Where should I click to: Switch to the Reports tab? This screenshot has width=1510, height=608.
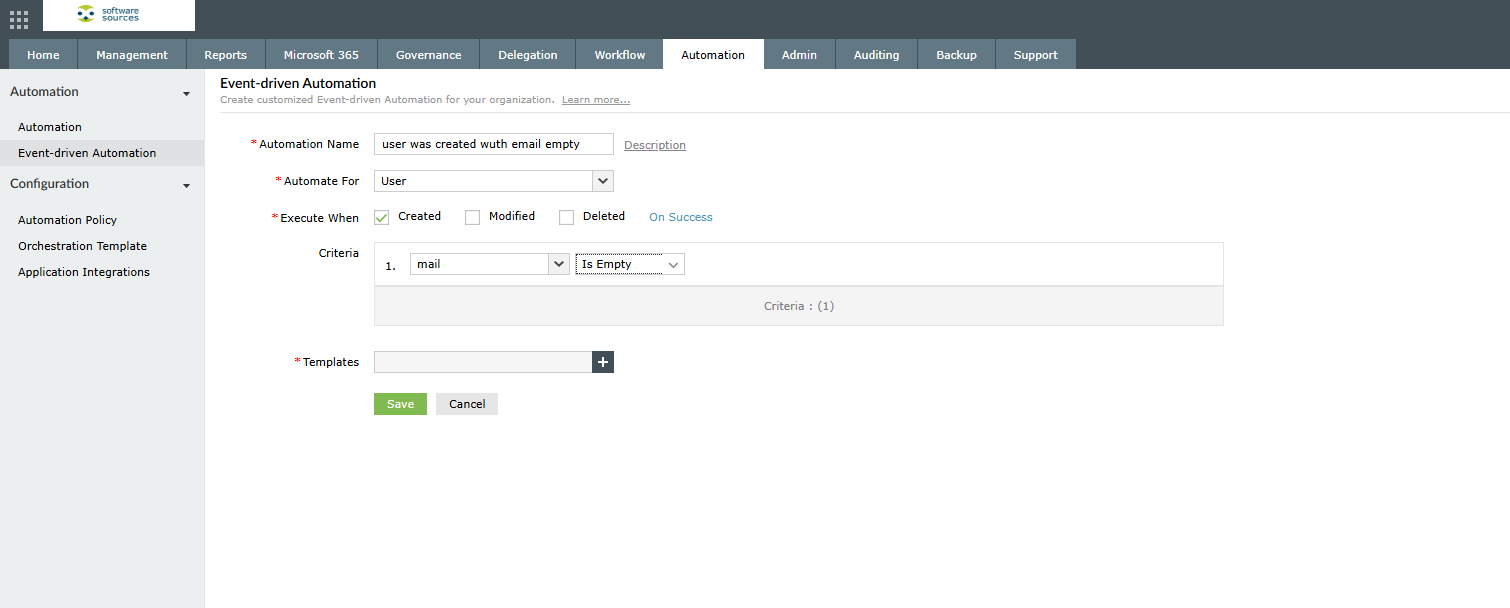coord(225,55)
